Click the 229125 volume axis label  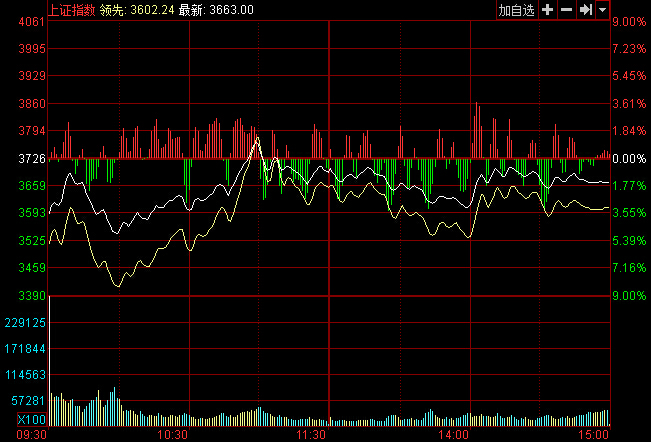26,323
